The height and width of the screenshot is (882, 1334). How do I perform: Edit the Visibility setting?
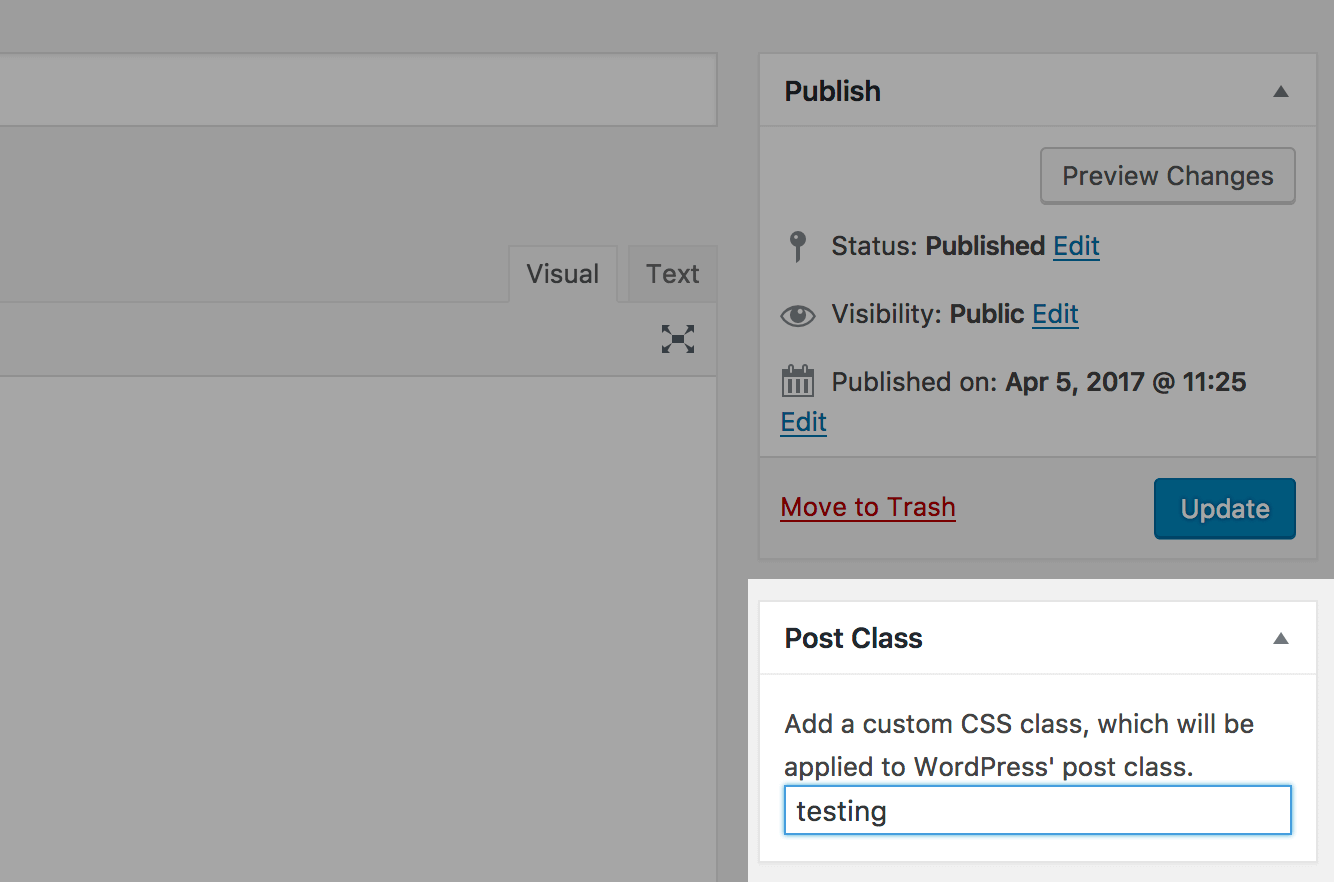click(1055, 314)
